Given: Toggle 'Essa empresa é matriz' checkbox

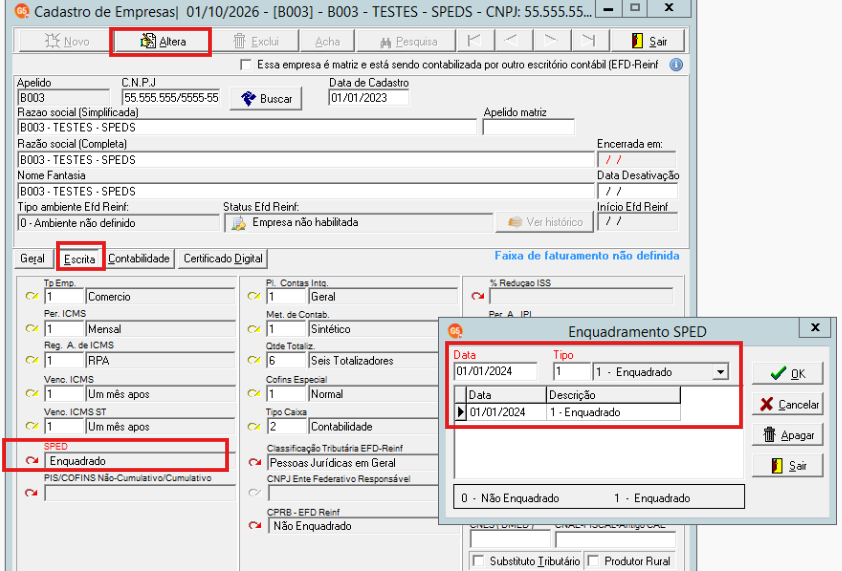Looking at the screenshot, I should [x=246, y=65].
